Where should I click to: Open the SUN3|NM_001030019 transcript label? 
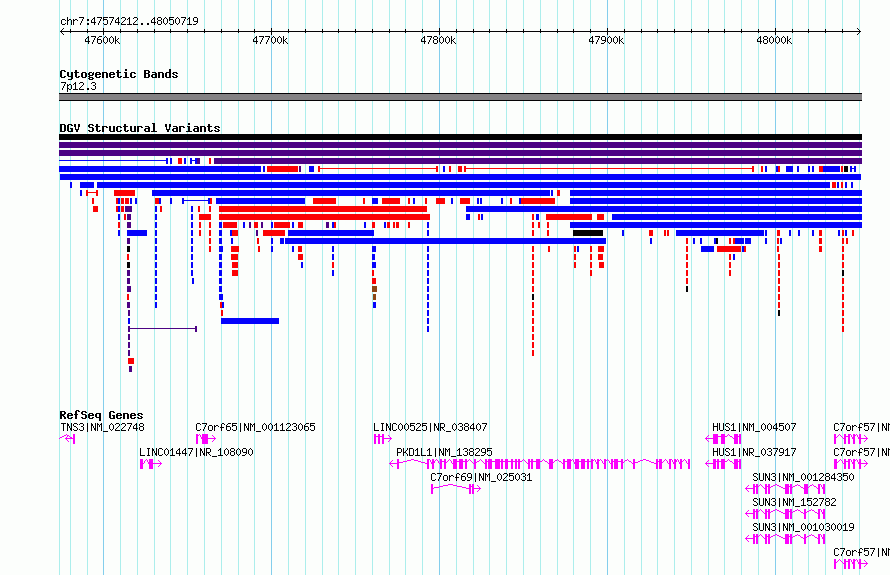tap(803, 527)
